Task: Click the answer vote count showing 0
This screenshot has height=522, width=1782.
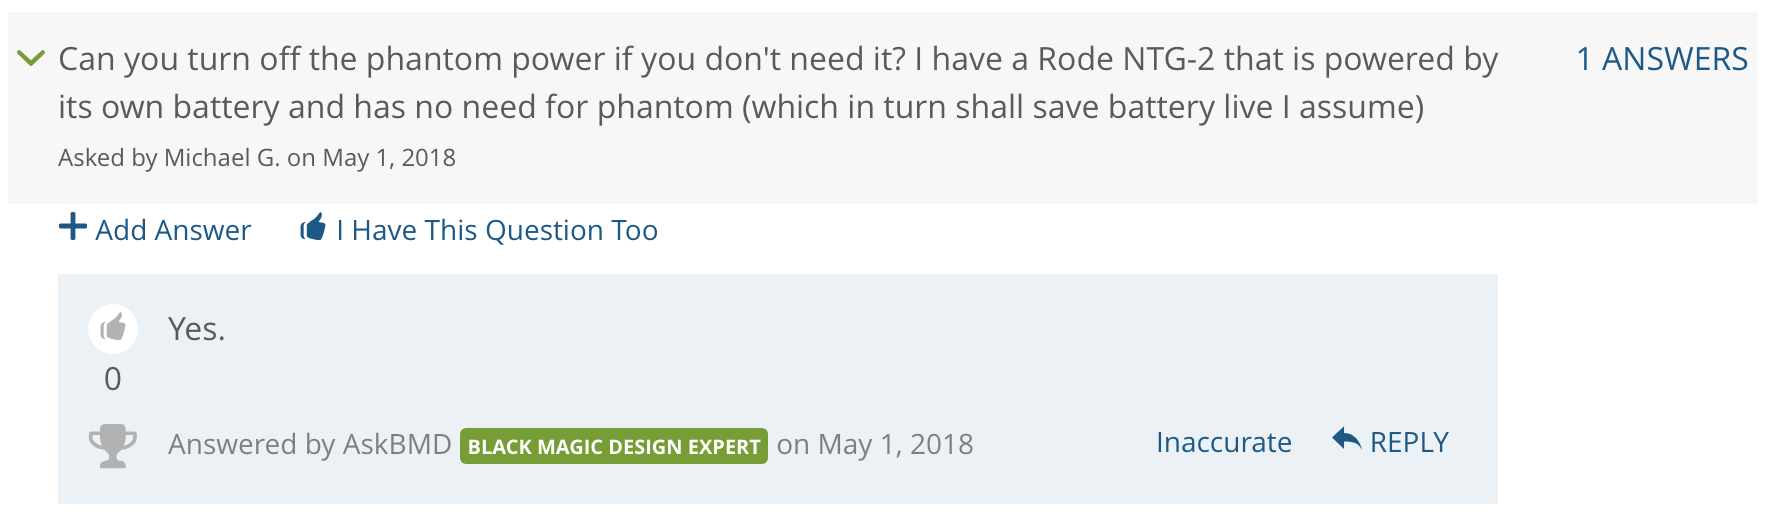Action: (x=113, y=379)
